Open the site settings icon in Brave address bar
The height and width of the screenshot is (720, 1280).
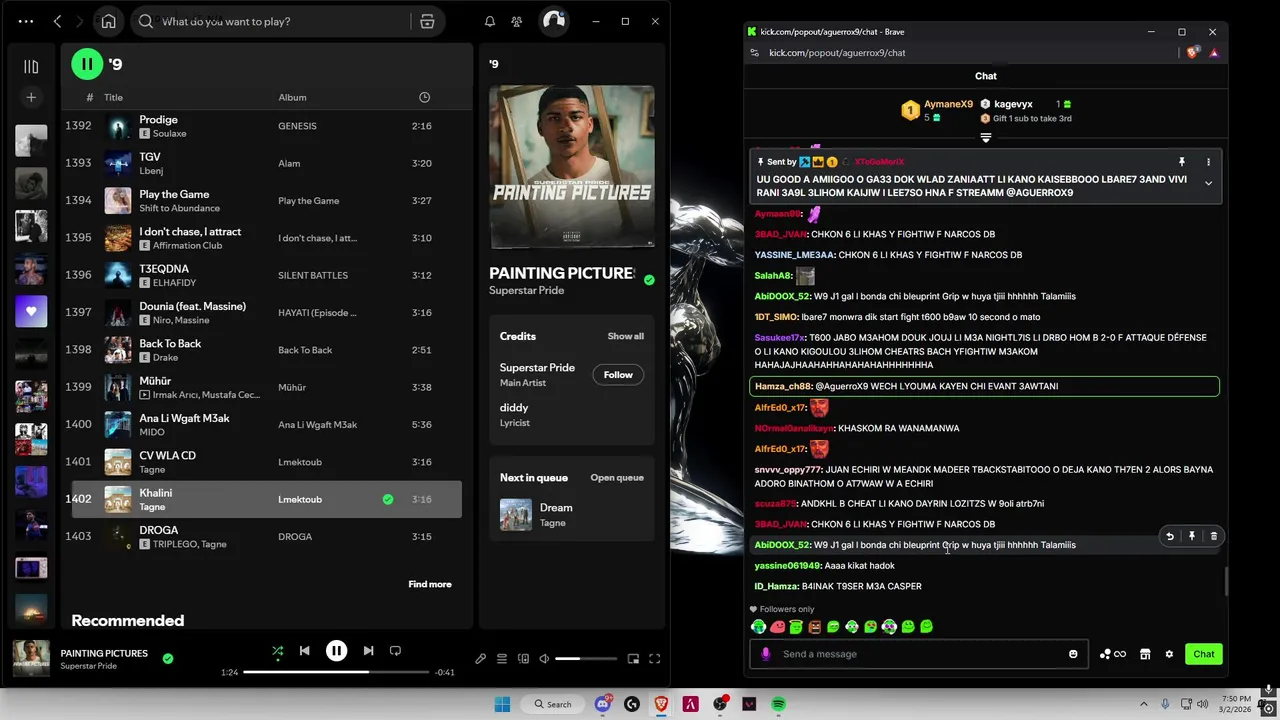756,53
